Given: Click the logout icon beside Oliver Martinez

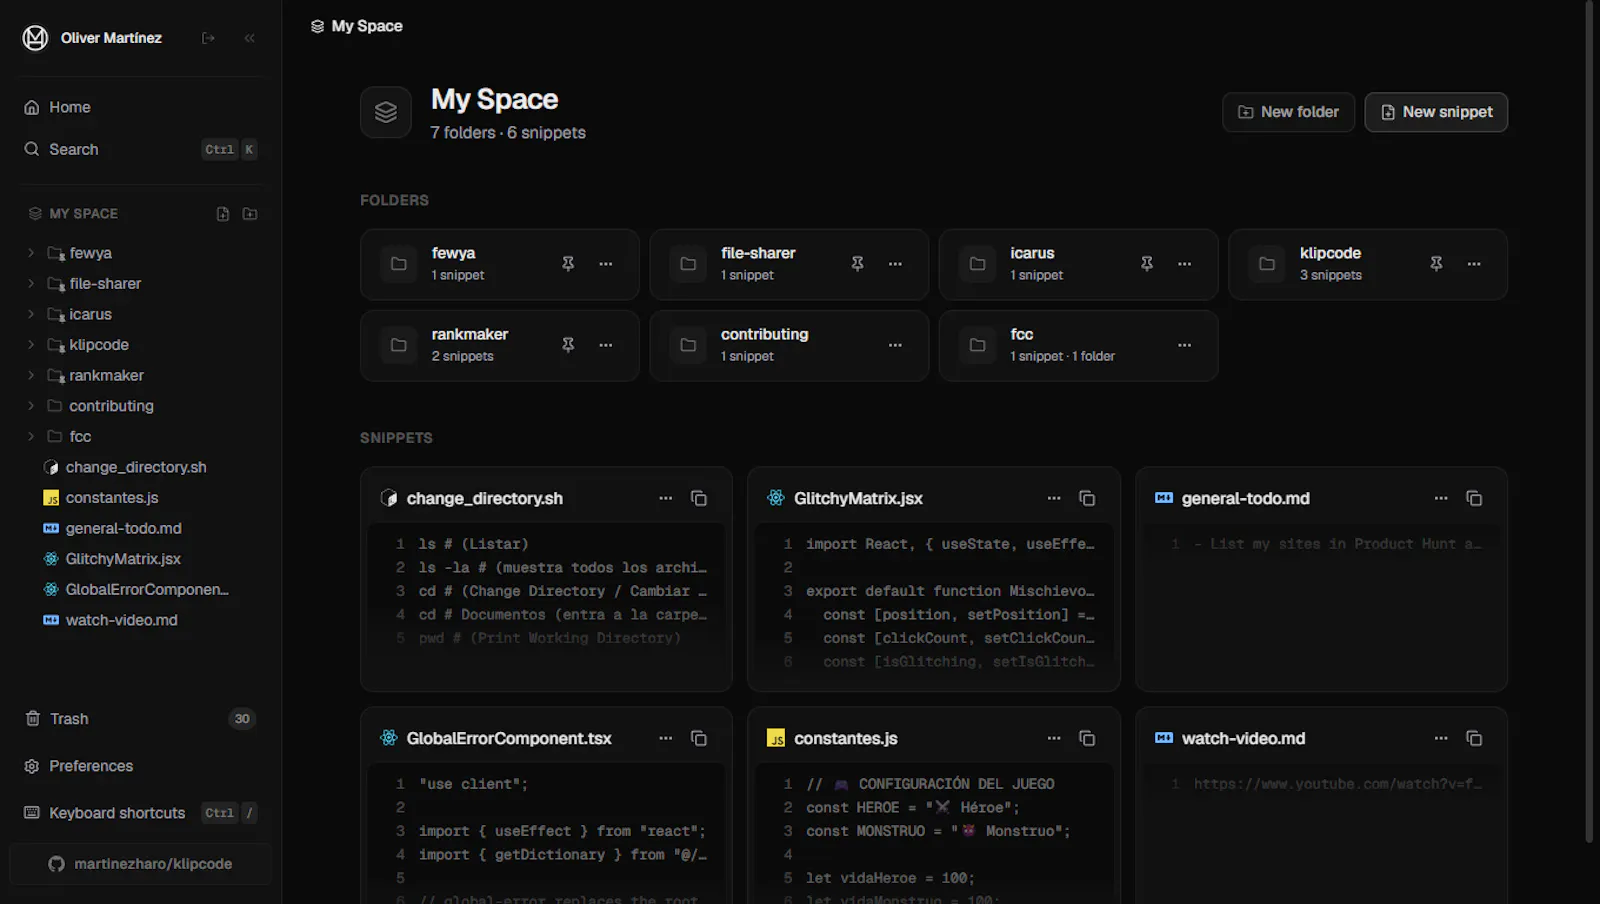Looking at the screenshot, I should (208, 38).
